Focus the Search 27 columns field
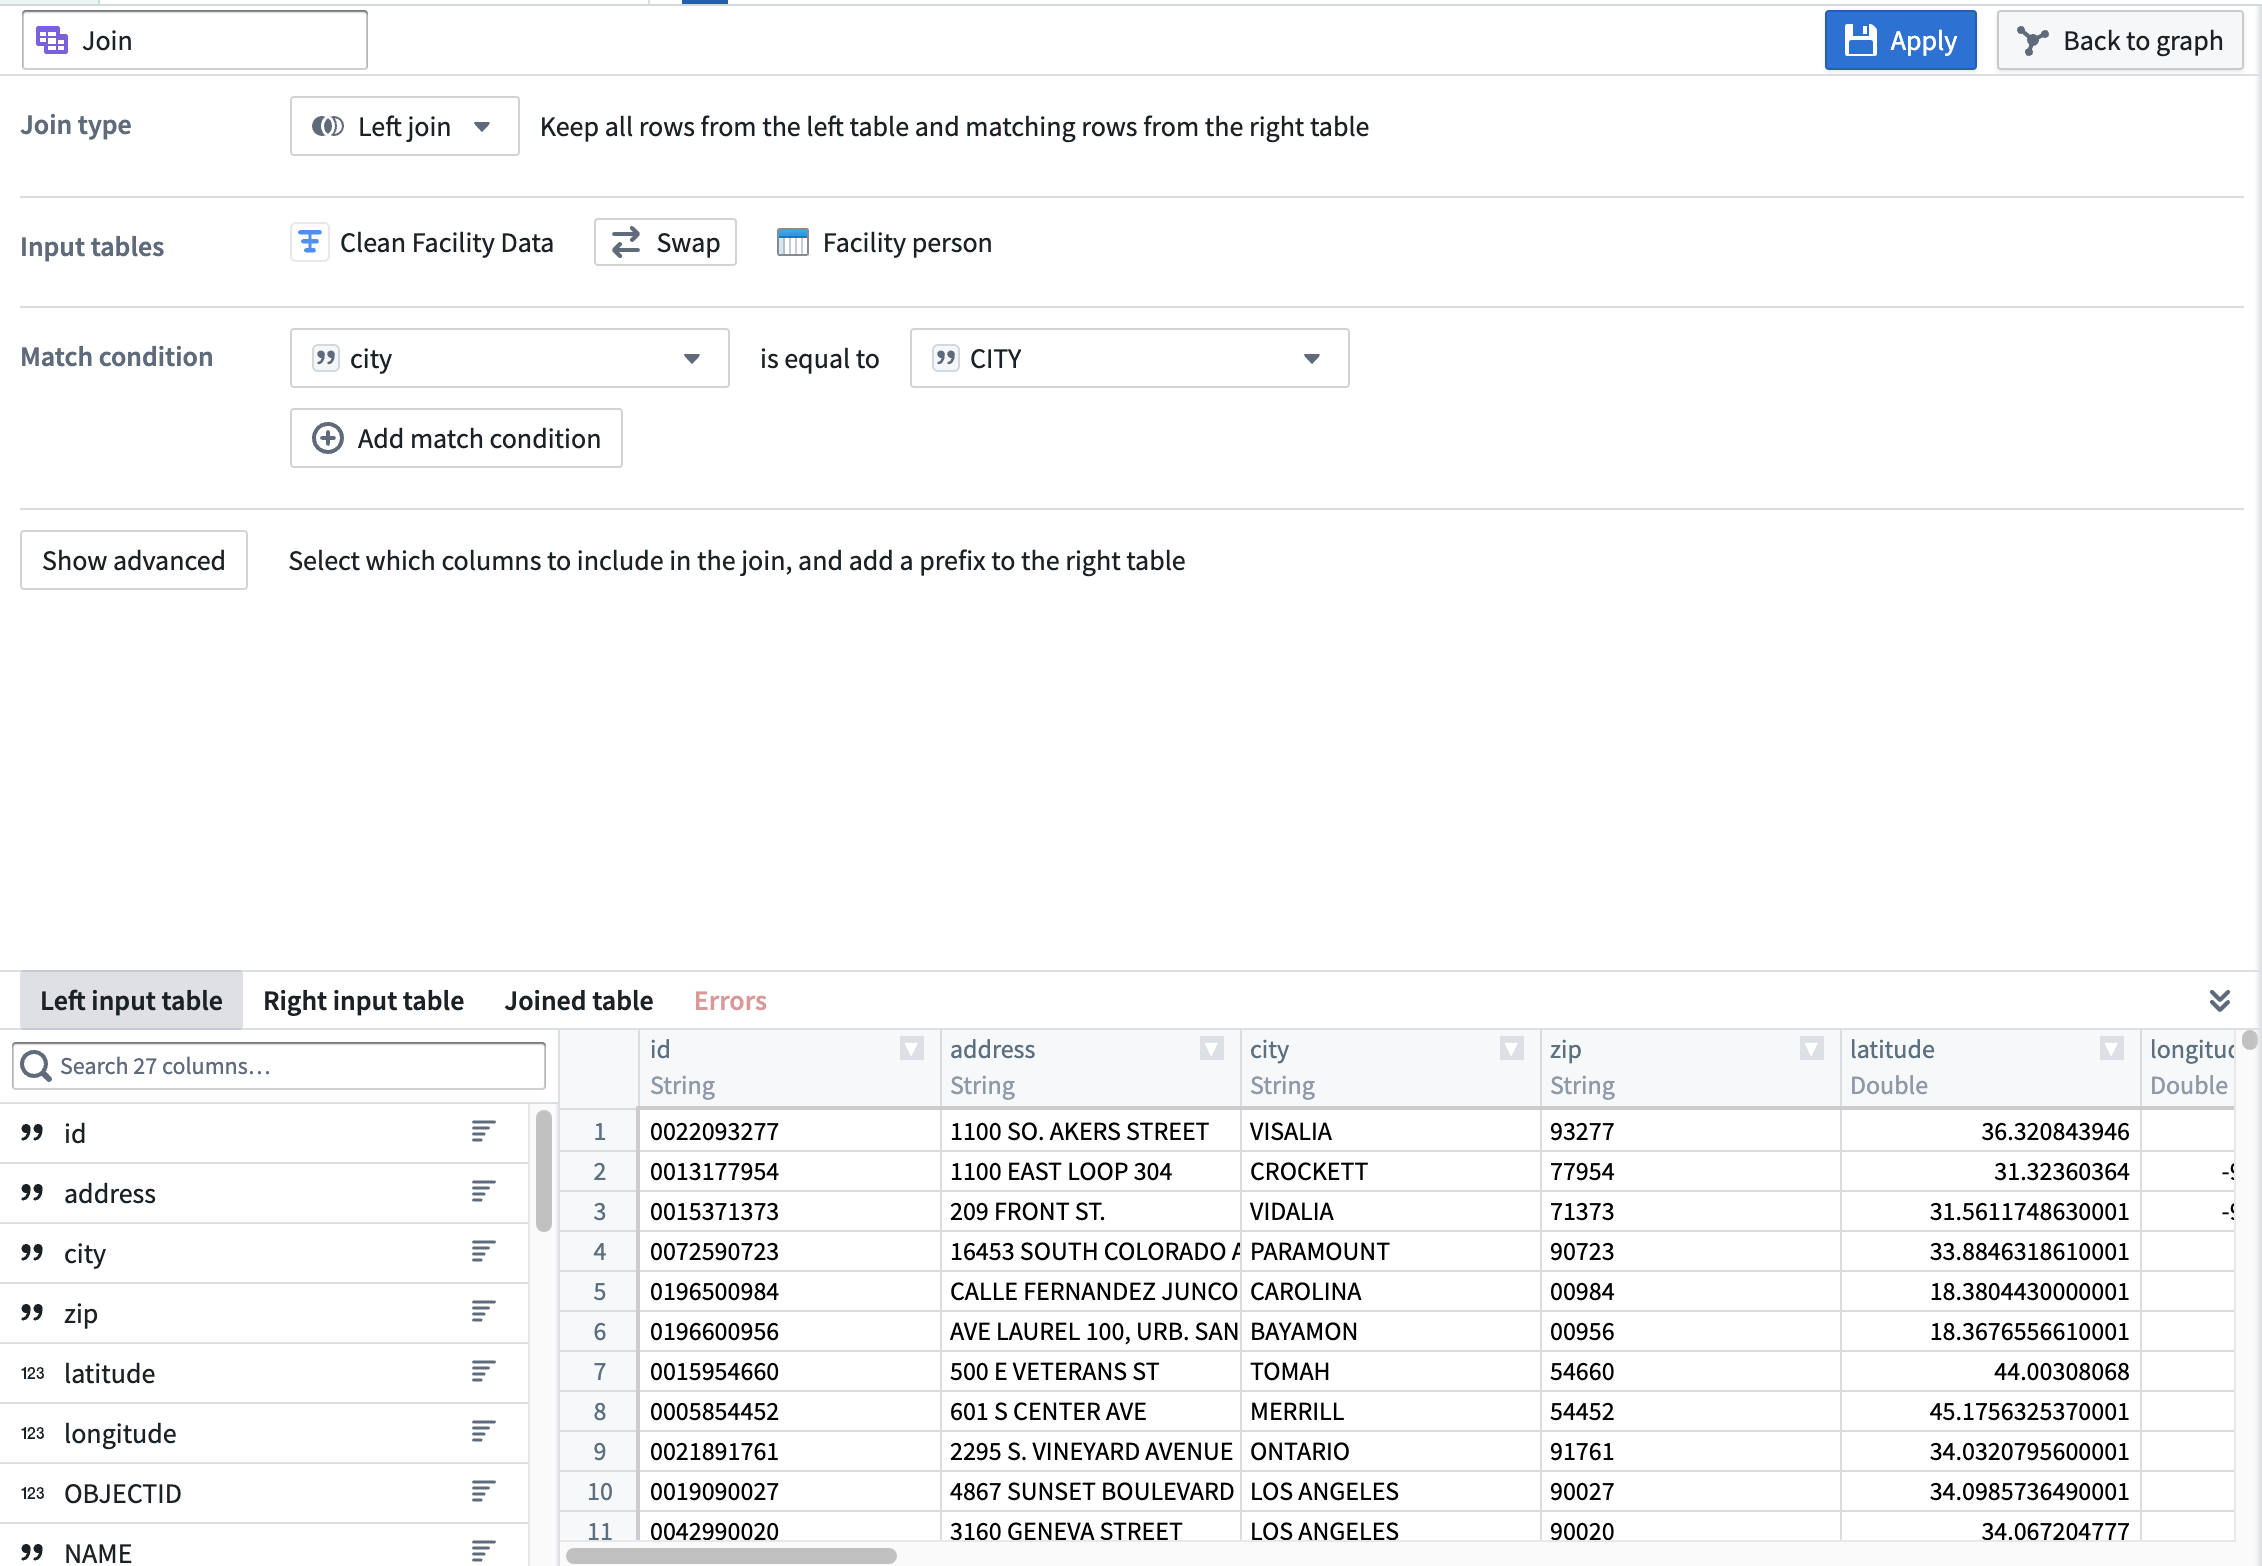Screen dimensions: 2262x1566 click(x=279, y=1066)
